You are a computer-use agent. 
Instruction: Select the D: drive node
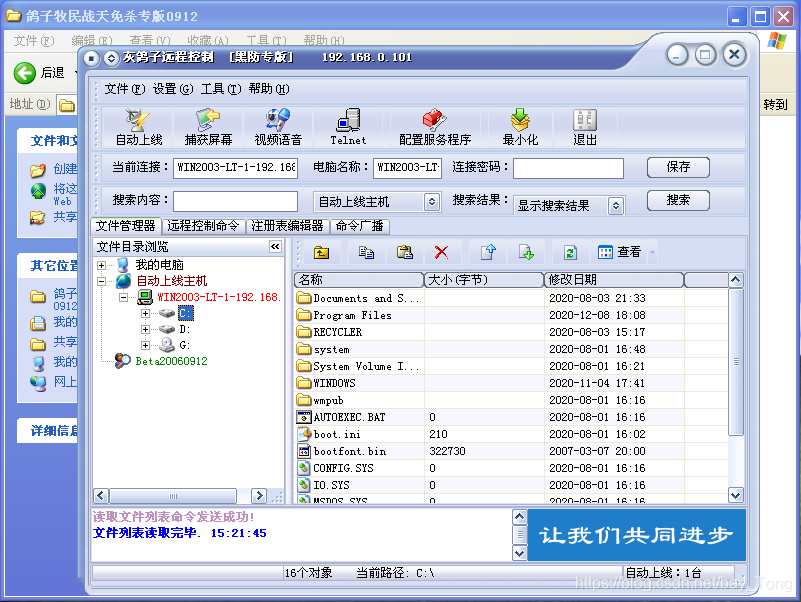tap(184, 329)
